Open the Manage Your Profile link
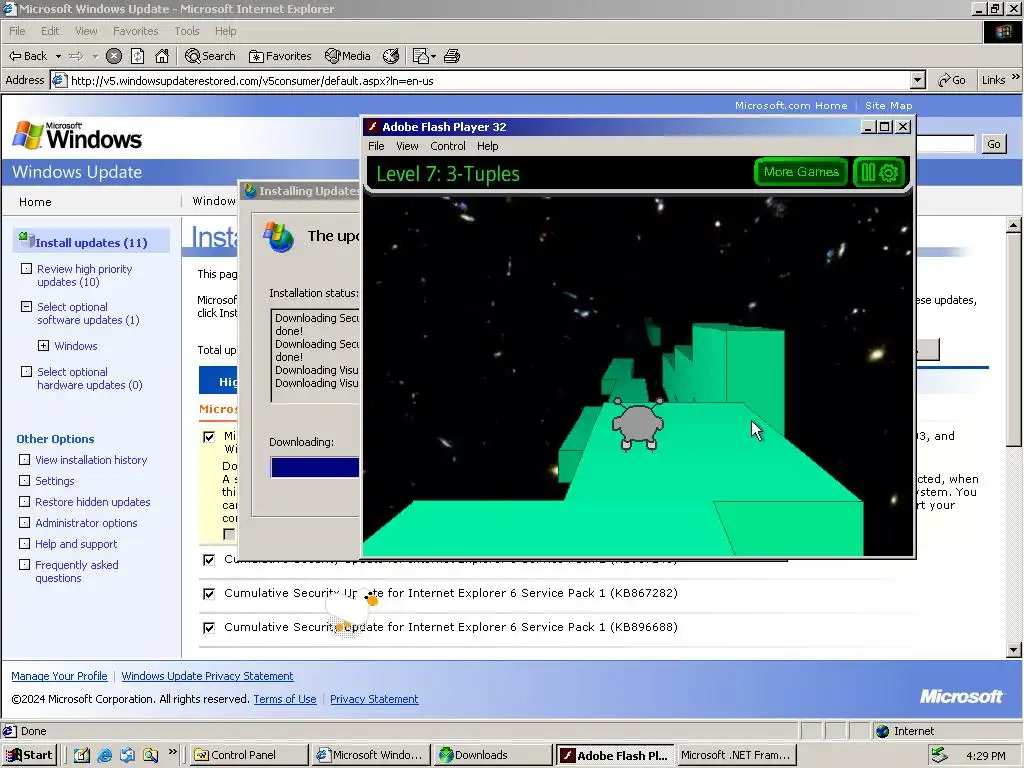 click(x=59, y=676)
